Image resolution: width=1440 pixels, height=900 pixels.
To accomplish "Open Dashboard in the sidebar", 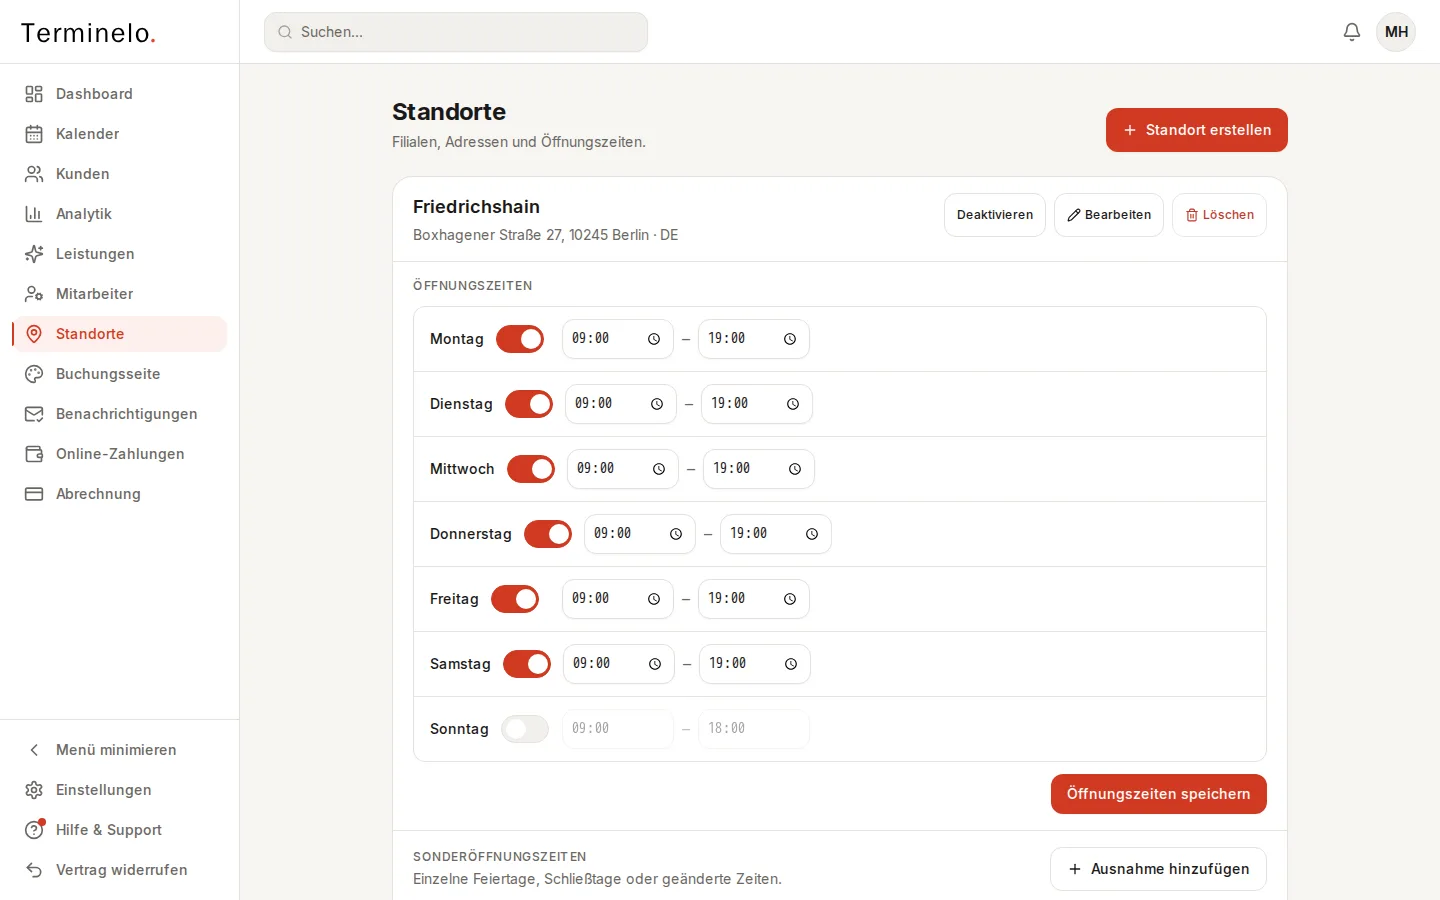I will click(x=120, y=94).
